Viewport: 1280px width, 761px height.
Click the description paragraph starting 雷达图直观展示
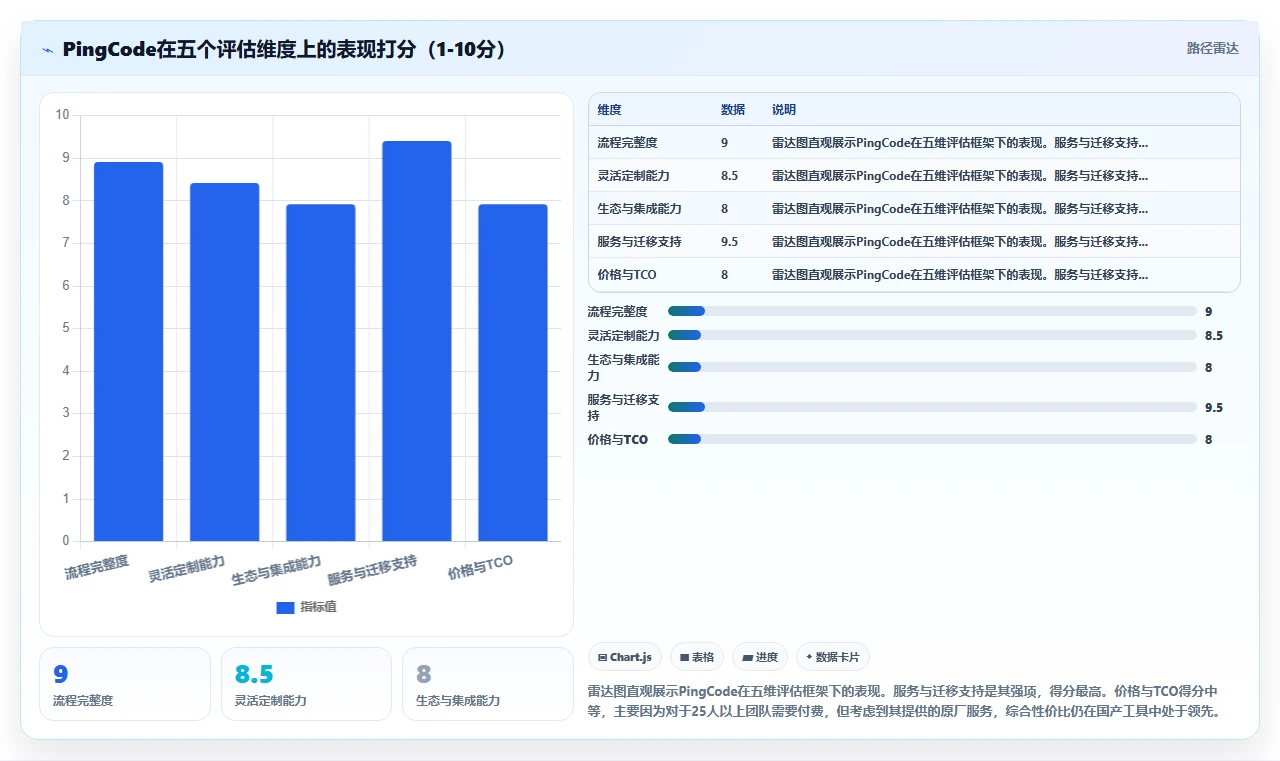(x=908, y=702)
